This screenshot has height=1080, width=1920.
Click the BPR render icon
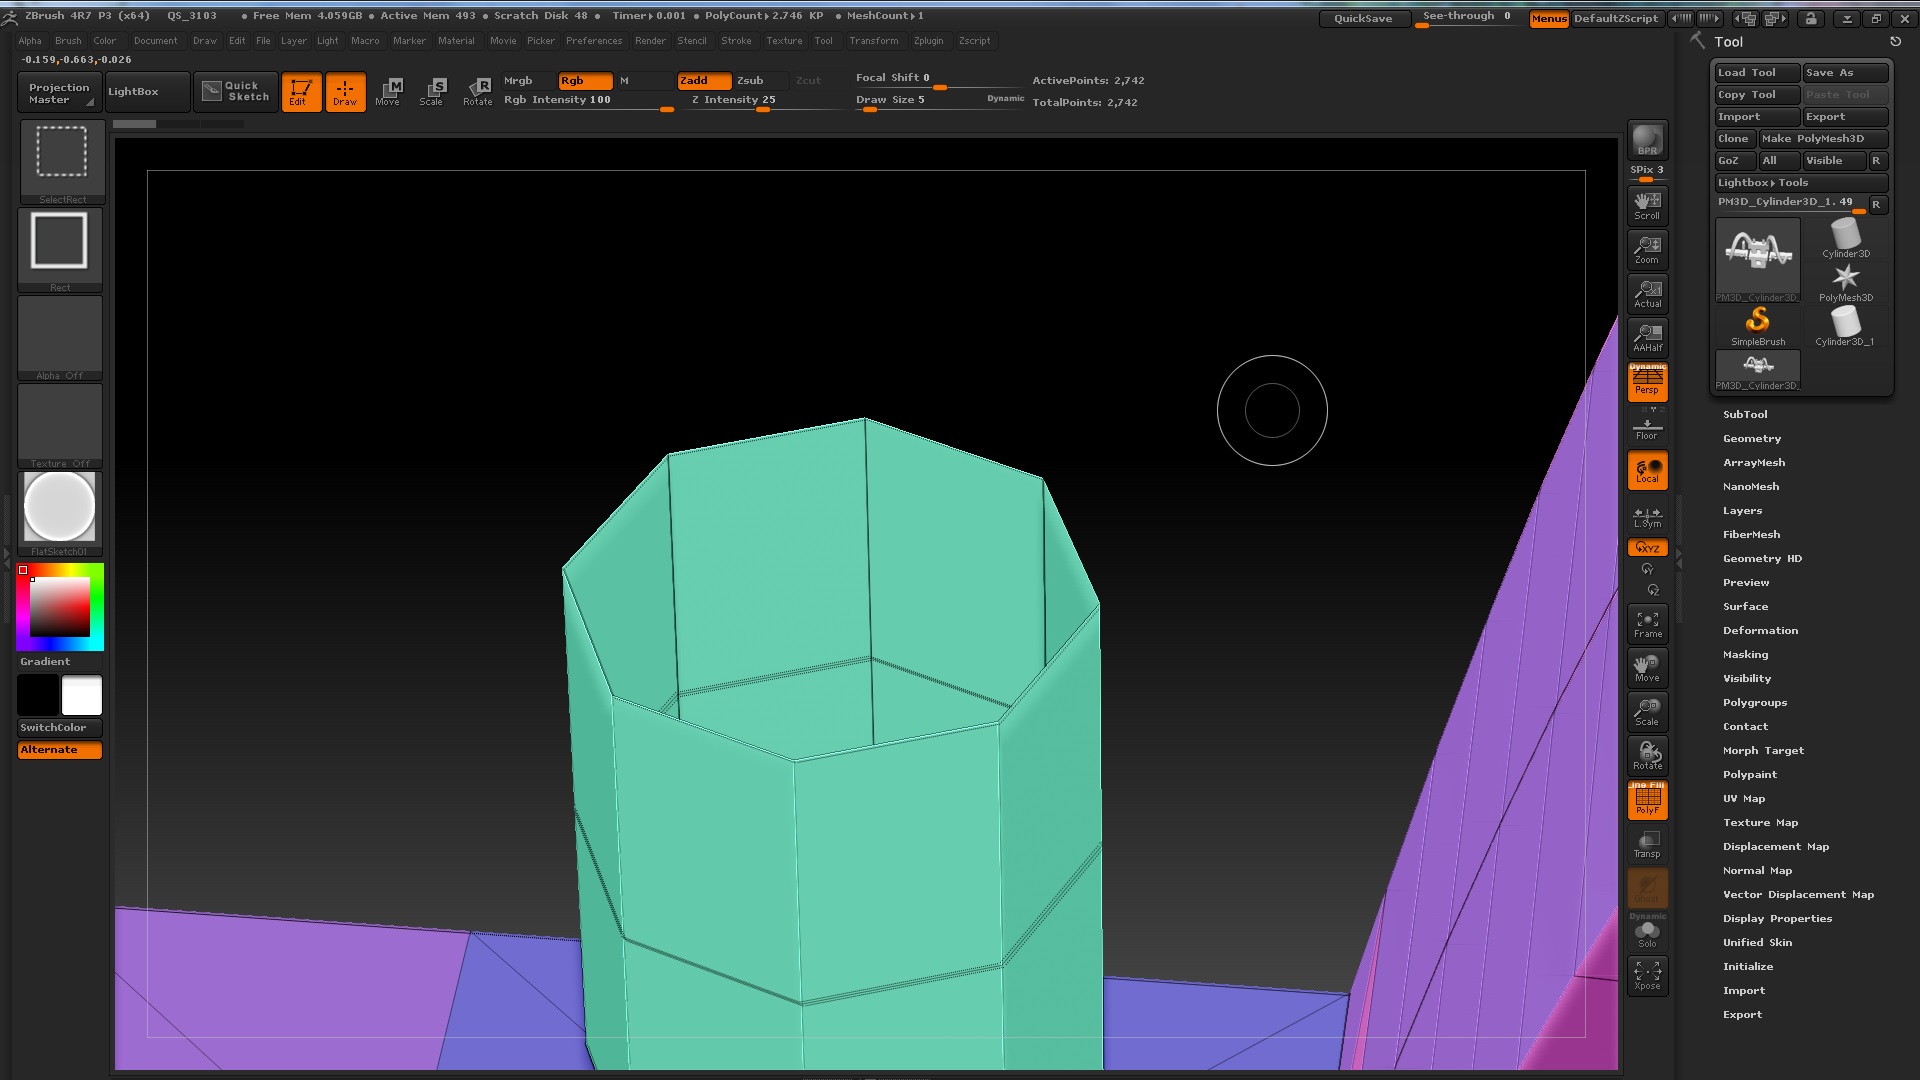coord(1647,140)
